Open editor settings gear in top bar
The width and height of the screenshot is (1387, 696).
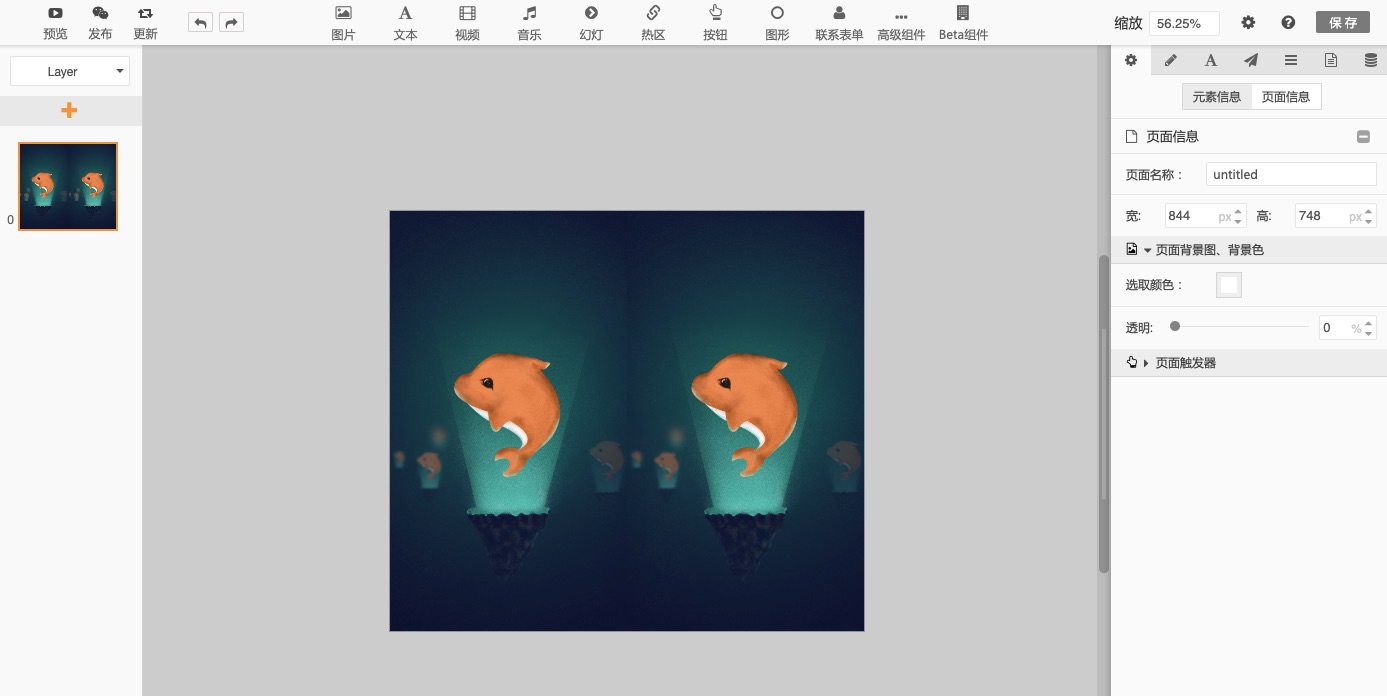1248,23
